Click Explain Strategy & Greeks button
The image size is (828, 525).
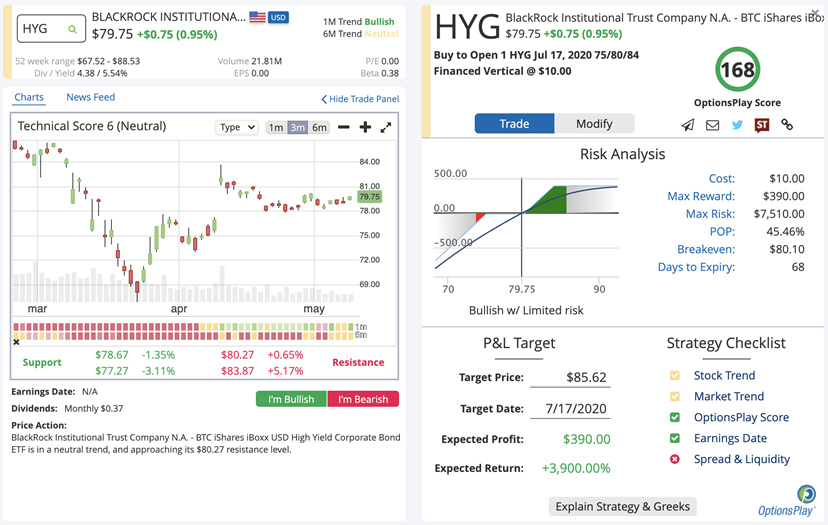[x=623, y=507]
